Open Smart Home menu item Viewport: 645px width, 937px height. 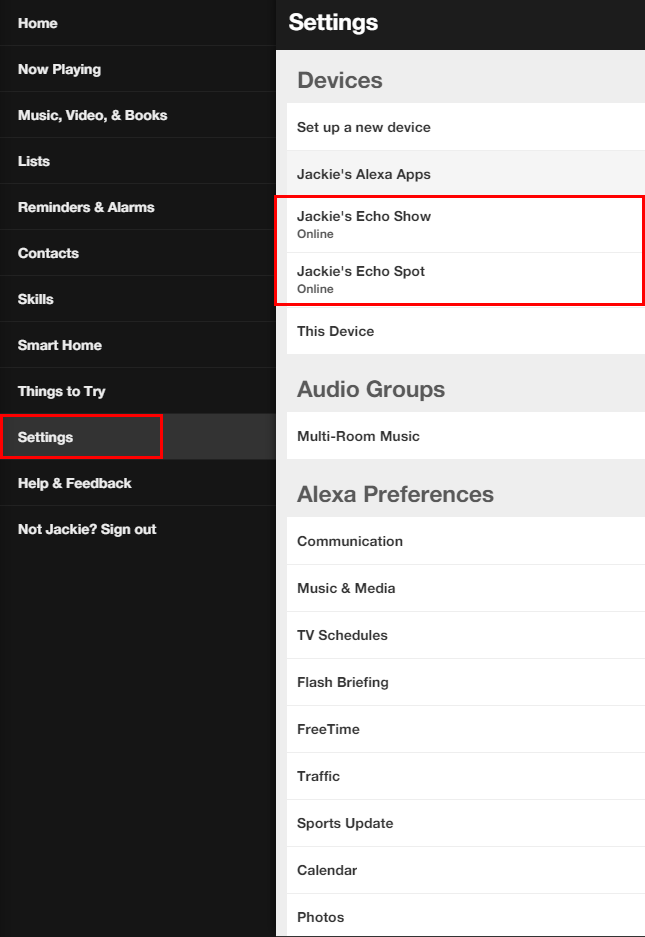[x=137, y=345]
